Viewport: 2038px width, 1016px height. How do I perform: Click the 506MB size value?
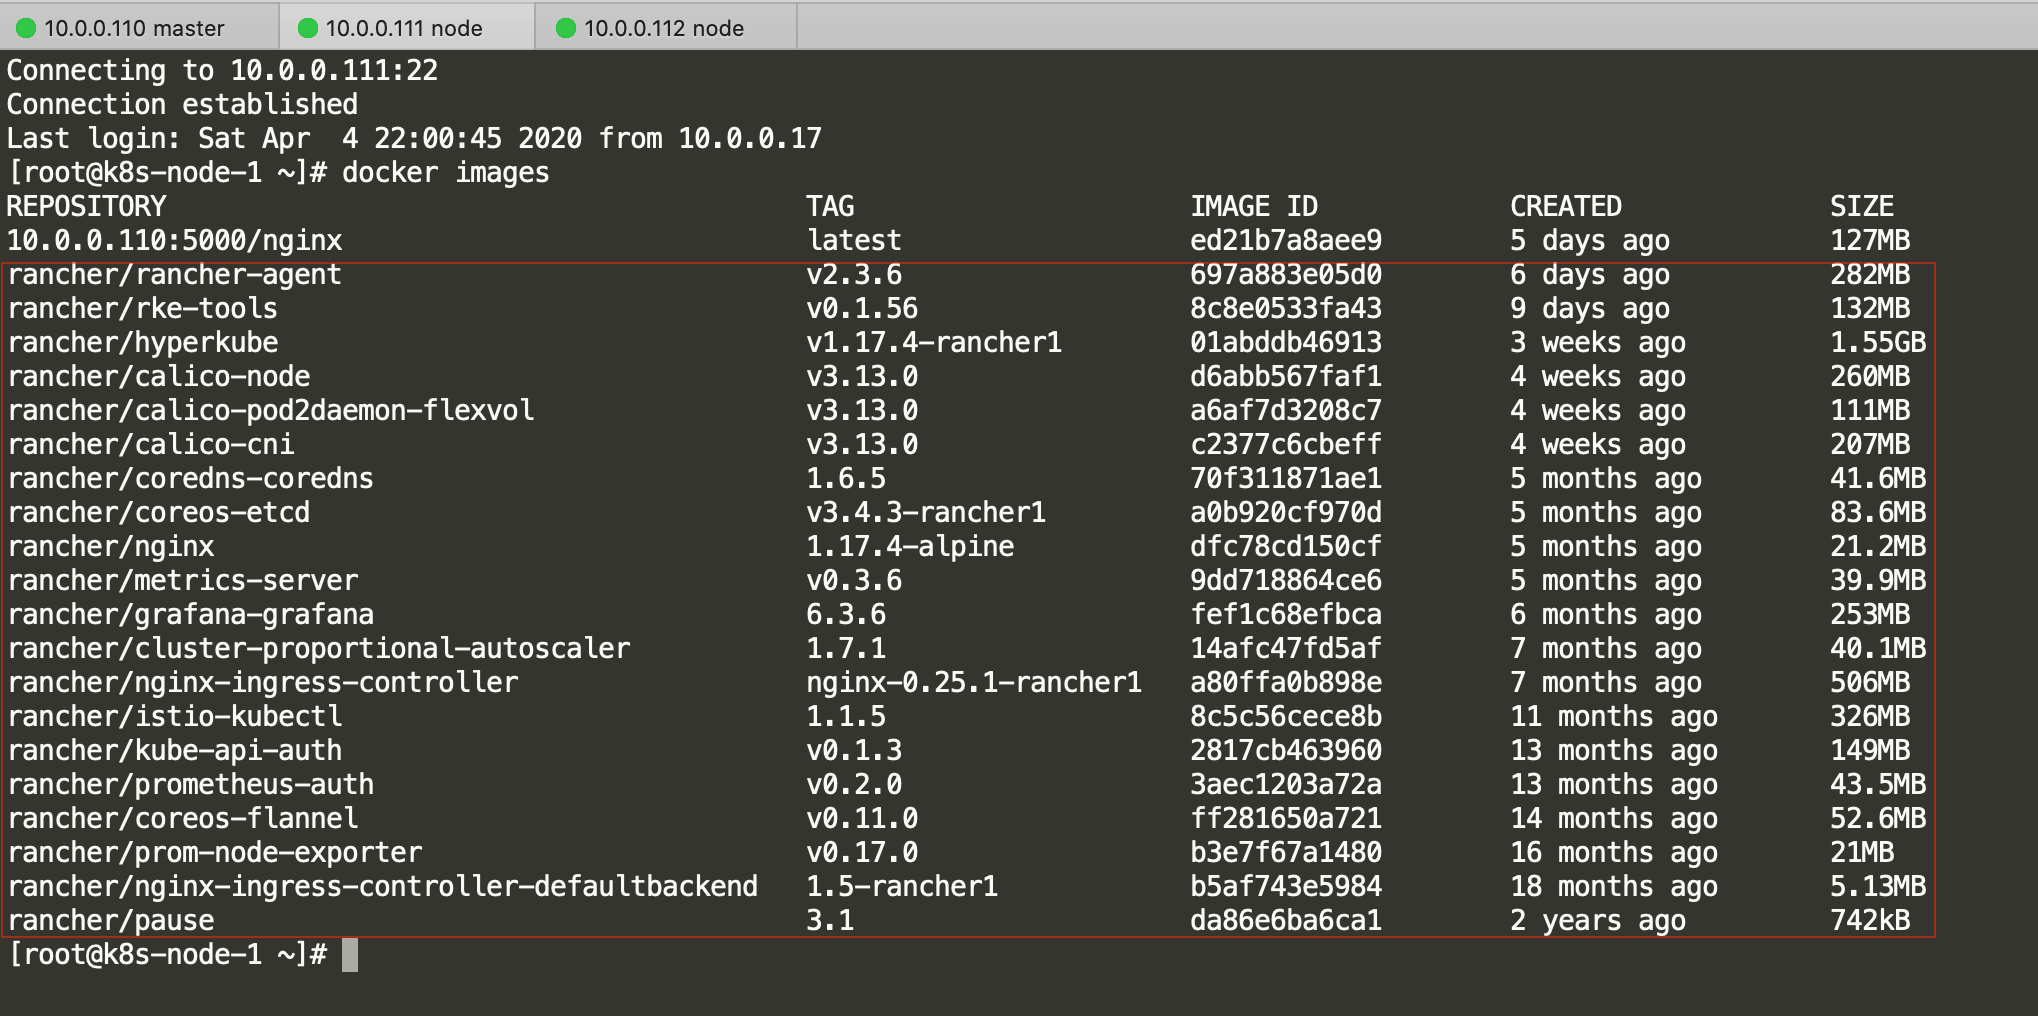[x=1870, y=683]
